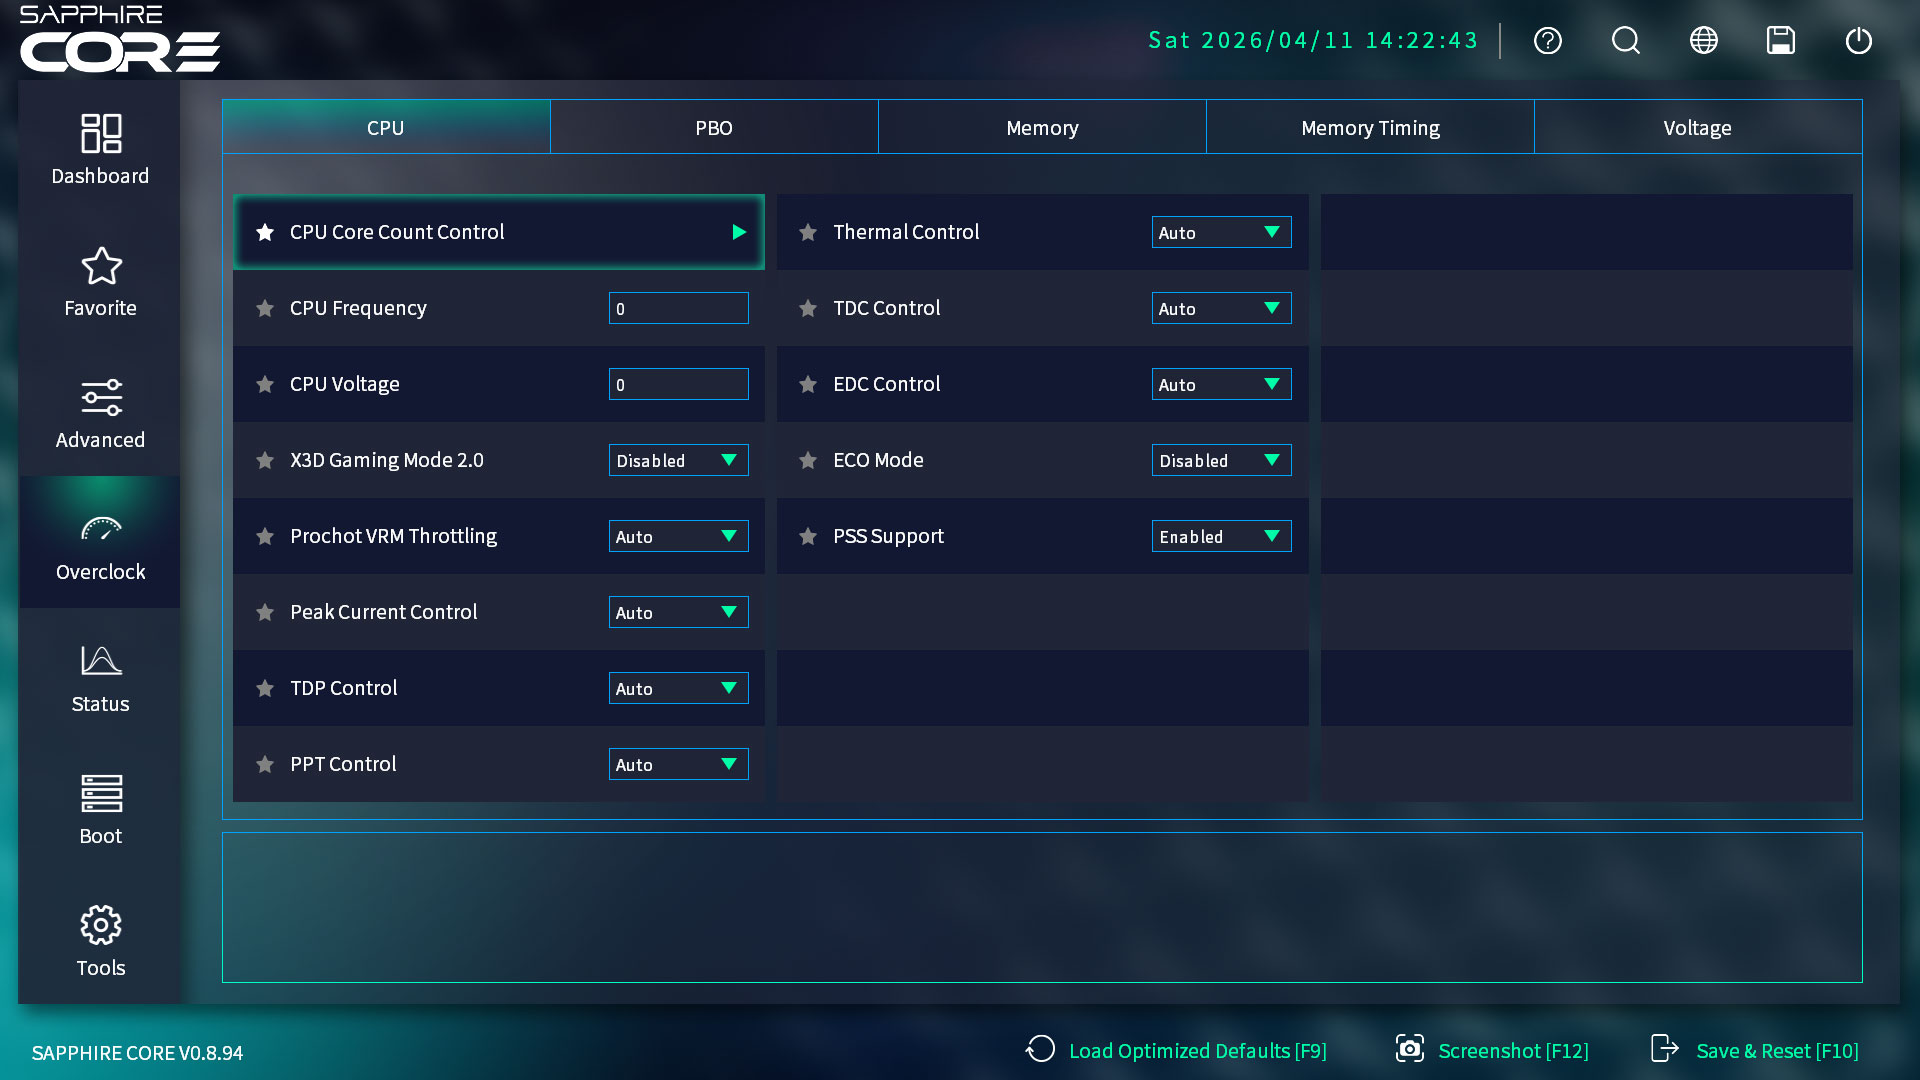
Task: Open the Favorite sidebar section
Action: pos(100,281)
